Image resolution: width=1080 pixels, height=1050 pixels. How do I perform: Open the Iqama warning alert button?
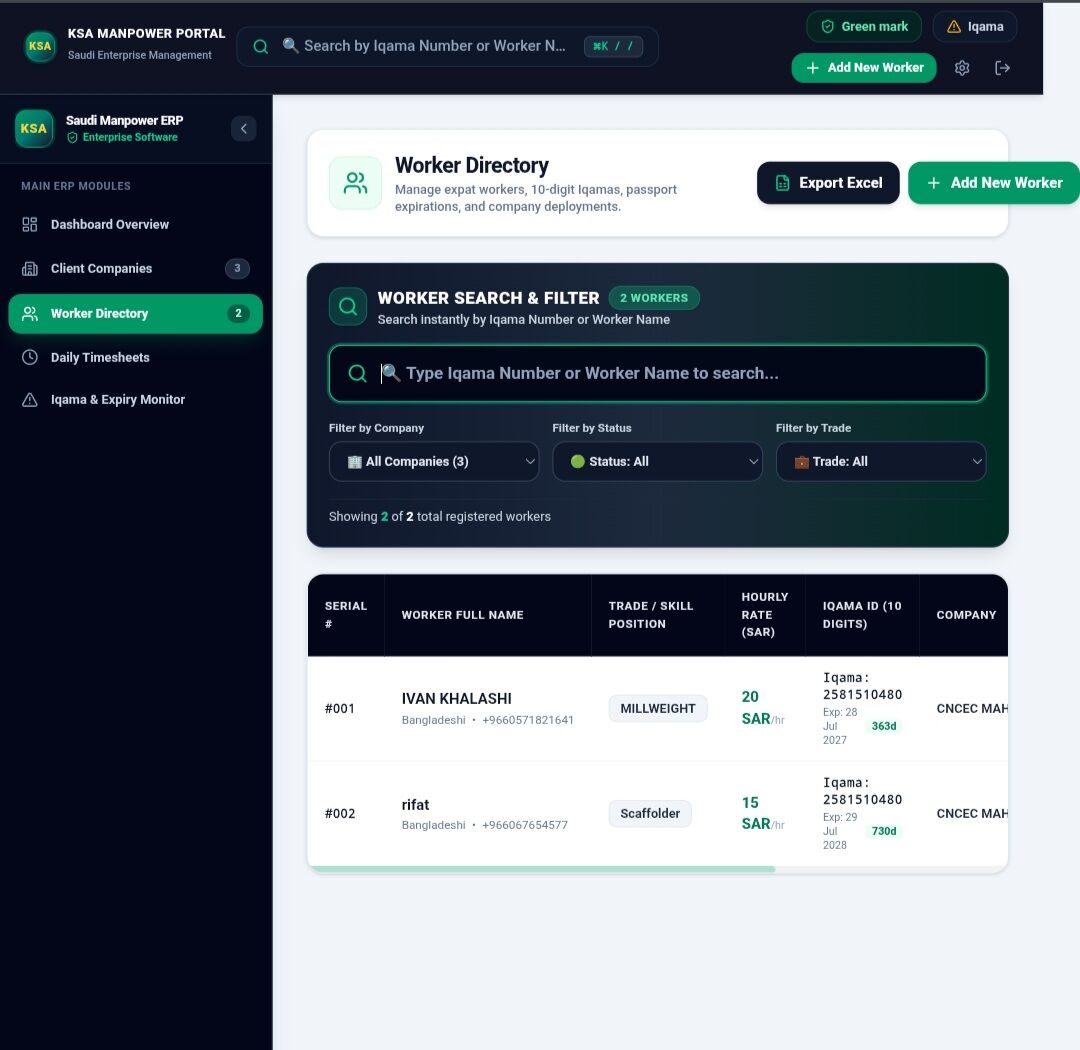tap(975, 26)
